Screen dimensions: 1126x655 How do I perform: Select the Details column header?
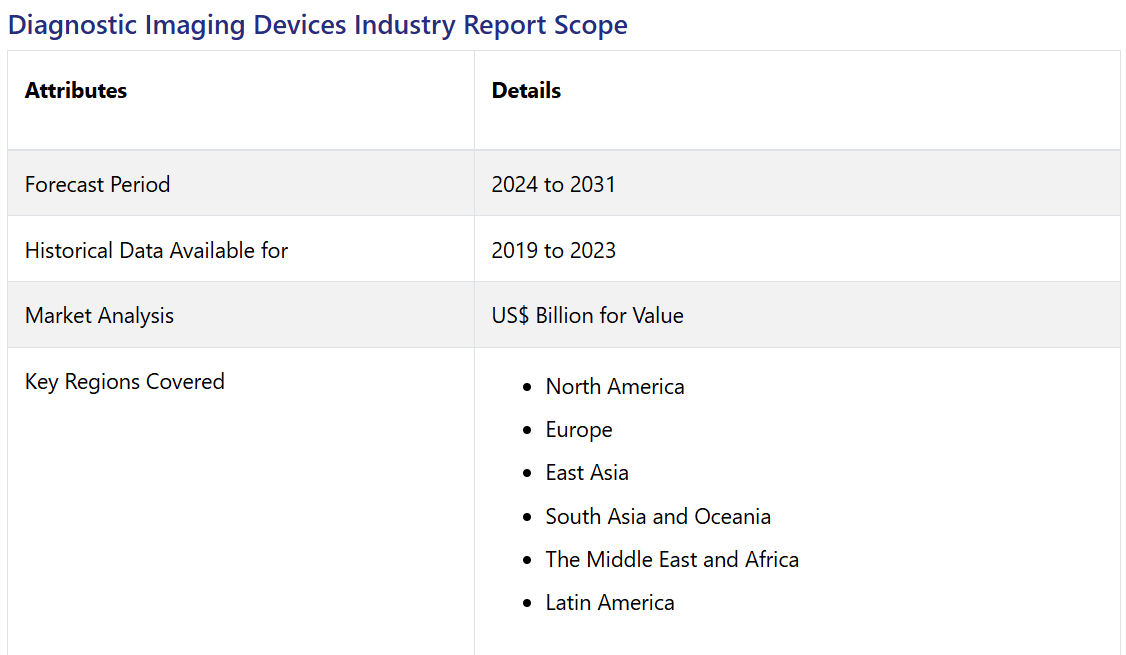(526, 91)
